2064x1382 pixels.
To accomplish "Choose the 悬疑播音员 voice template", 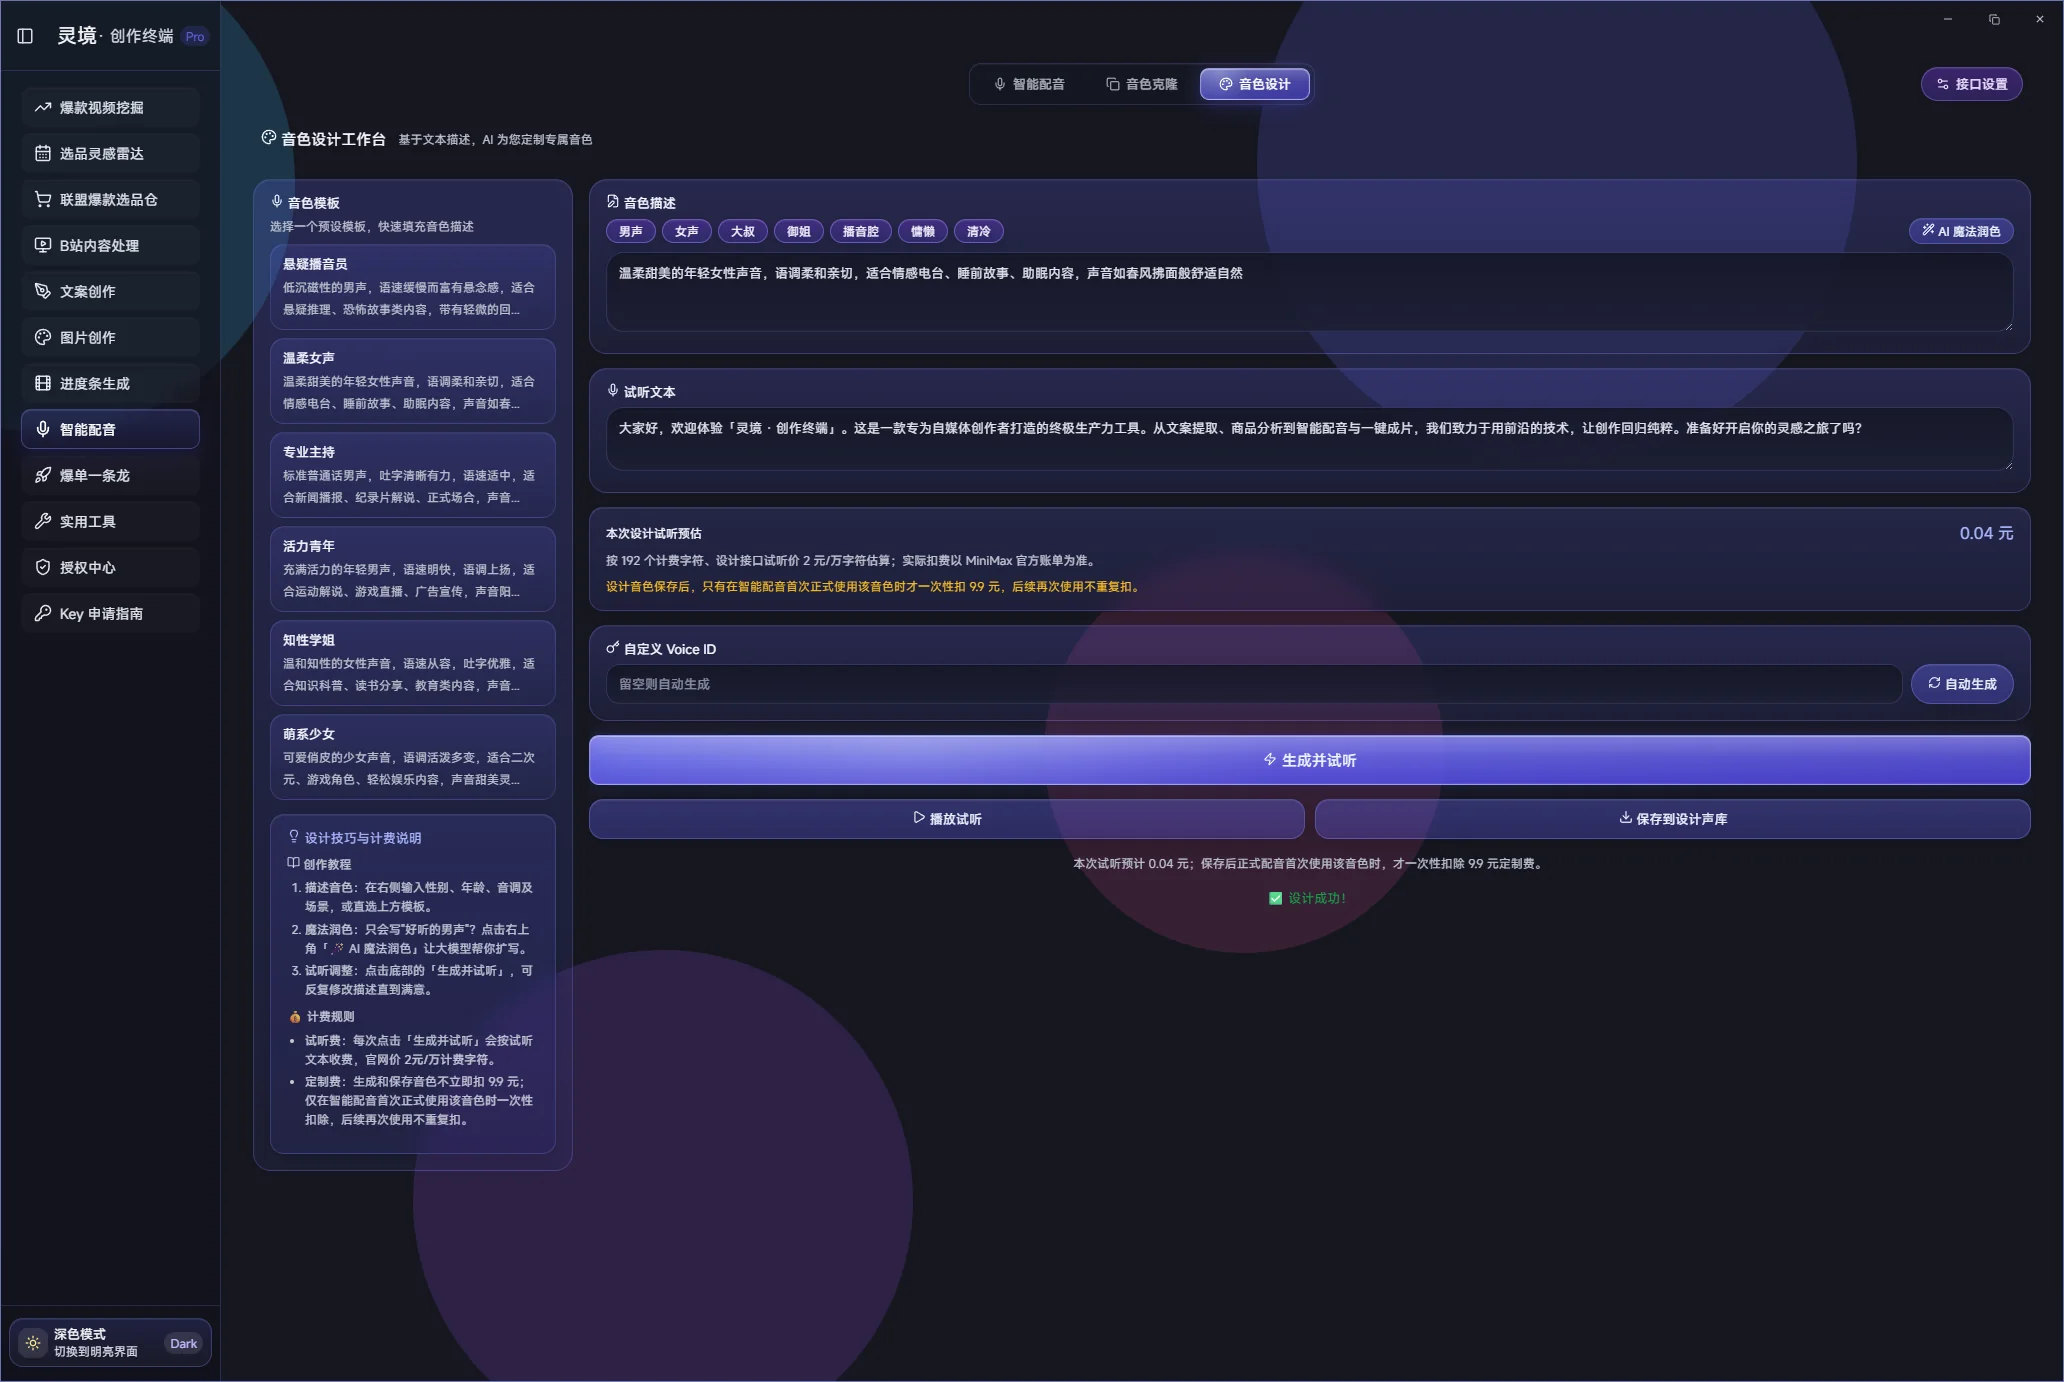I will pyautogui.click(x=412, y=287).
